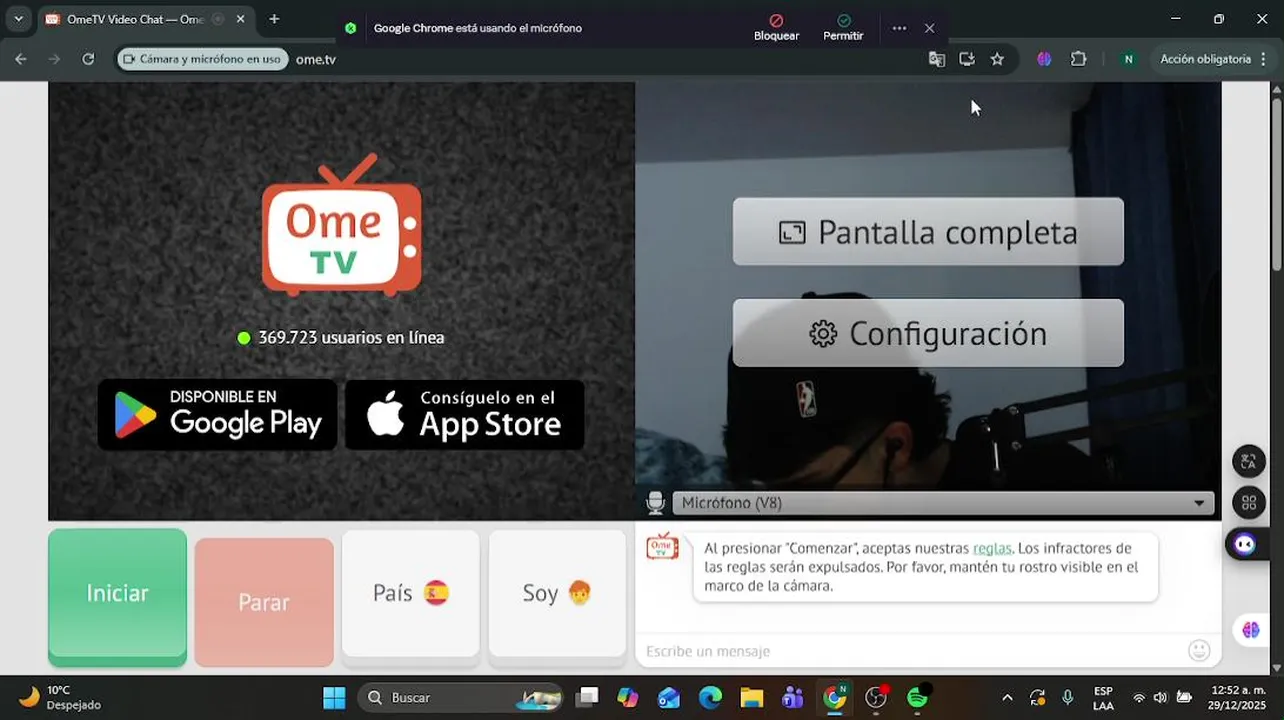Open OBS Studio from taskbar
The width and height of the screenshot is (1284, 720).
[876, 697]
